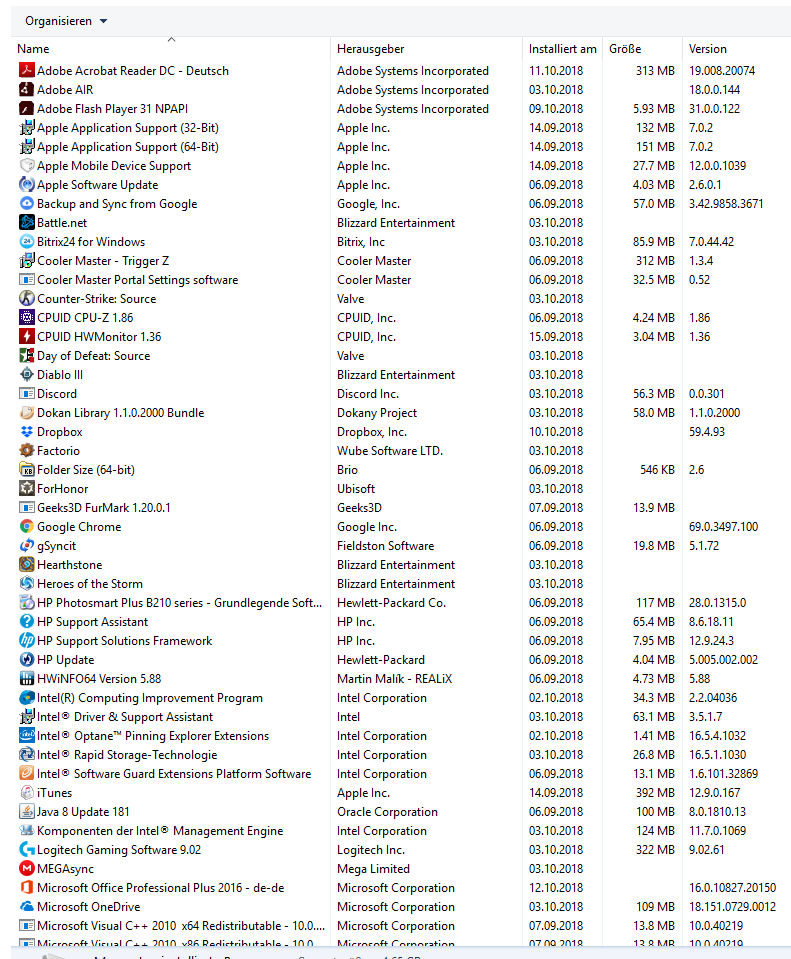Select the Bitrix24 for Windows icon
The image size is (791, 959).
click(x=26, y=241)
